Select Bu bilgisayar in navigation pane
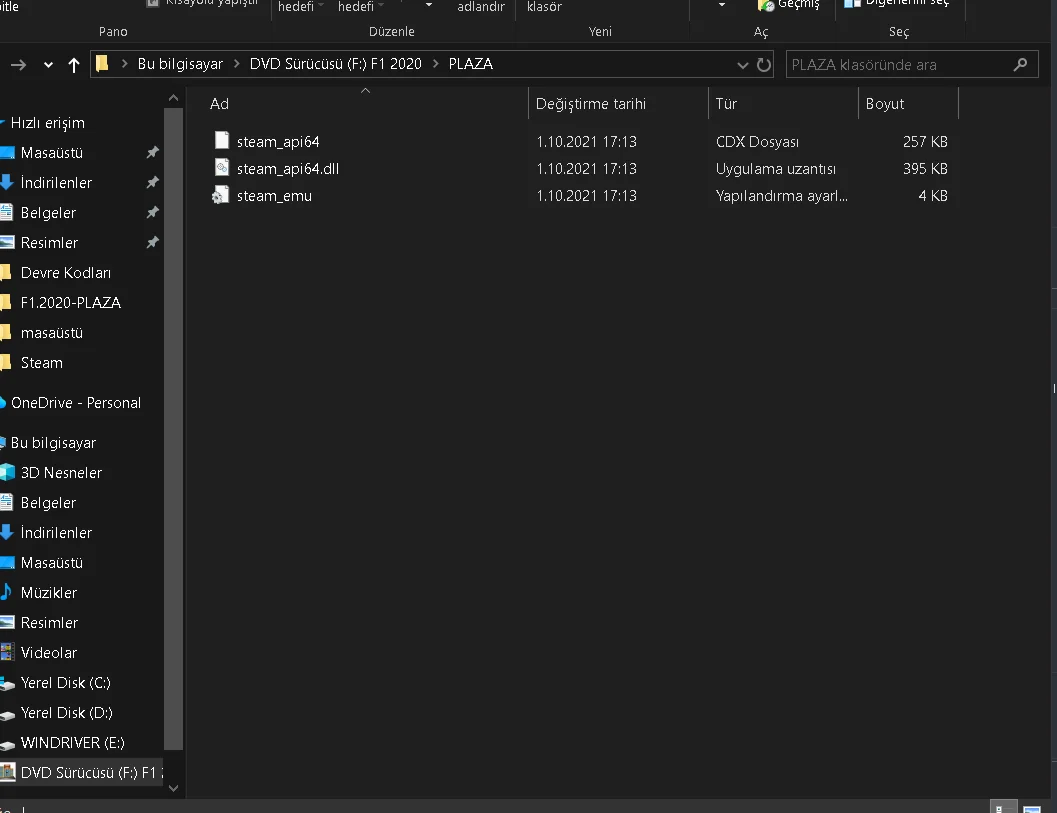The width and height of the screenshot is (1057, 813). [x=53, y=443]
